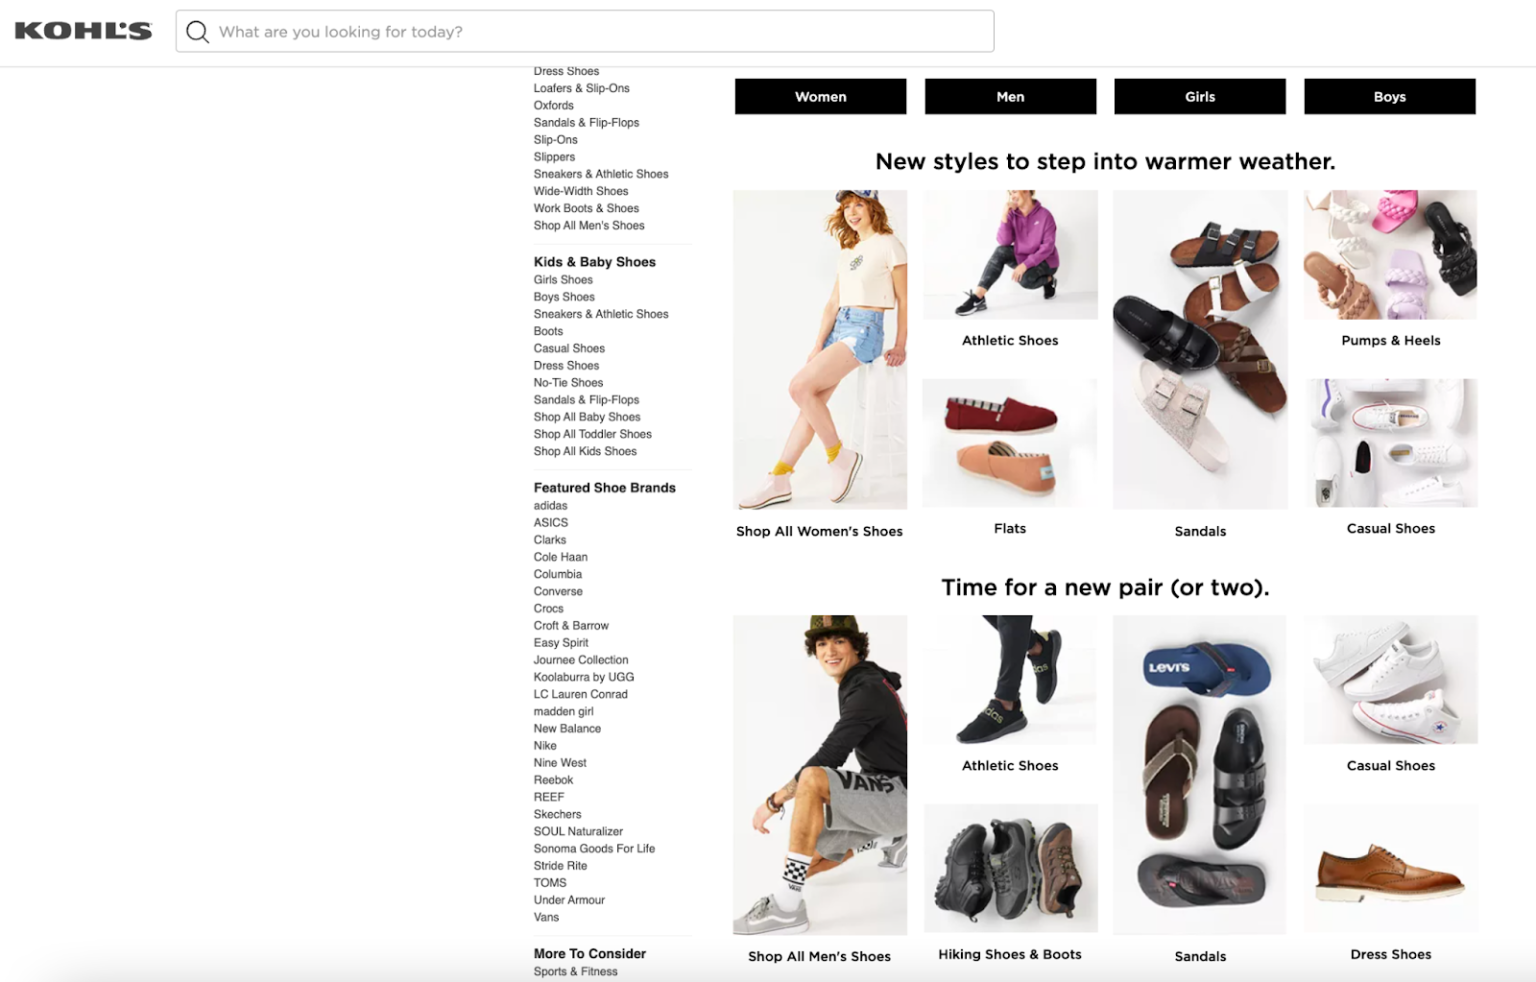Click the Girls Shoes sidebar link
The width and height of the screenshot is (1536, 982).
click(x=563, y=280)
